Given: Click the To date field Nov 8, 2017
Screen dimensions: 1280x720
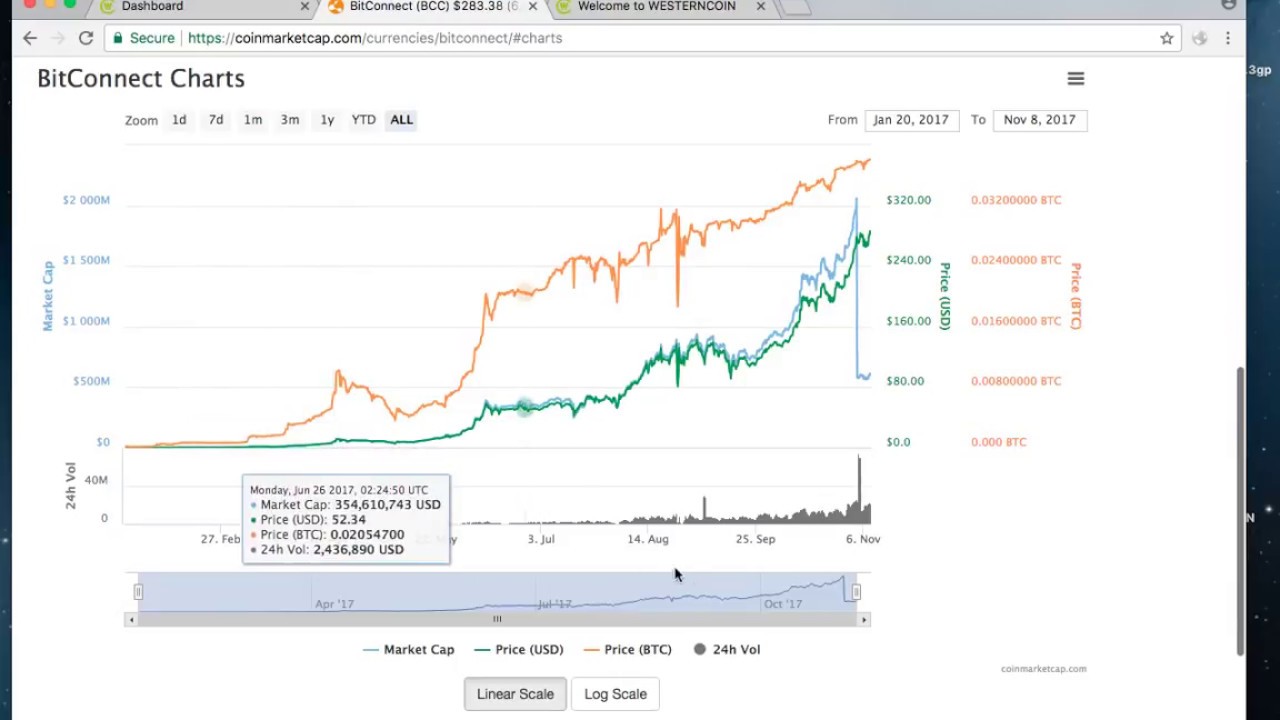Looking at the screenshot, I should pos(1040,120).
